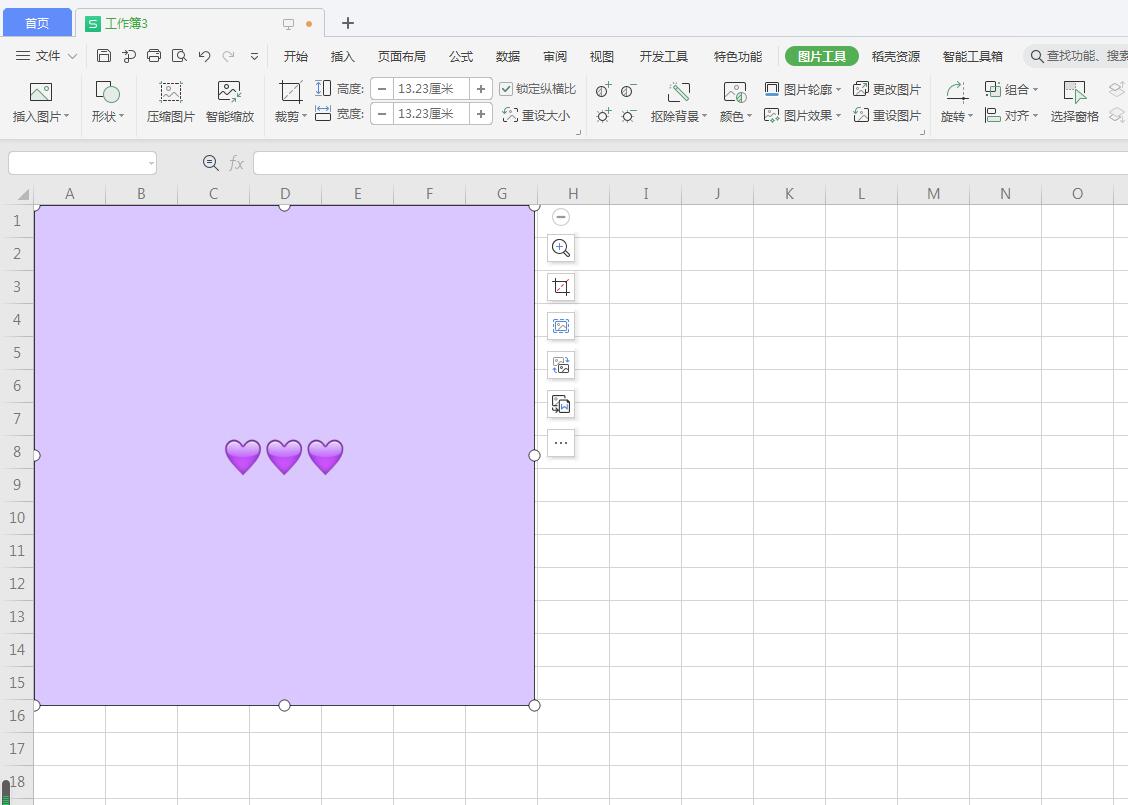Click the undo arrow icon
The height and width of the screenshot is (805, 1128).
click(x=204, y=56)
